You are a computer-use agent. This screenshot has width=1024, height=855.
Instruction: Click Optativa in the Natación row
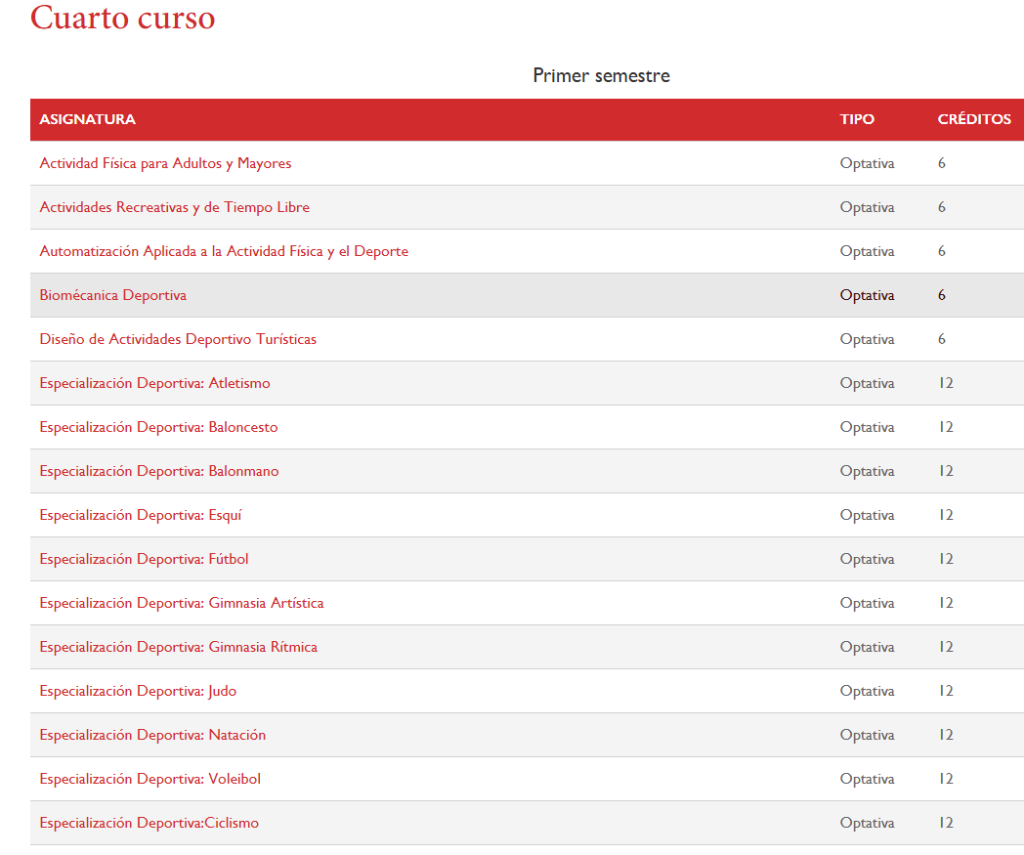click(x=867, y=735)
